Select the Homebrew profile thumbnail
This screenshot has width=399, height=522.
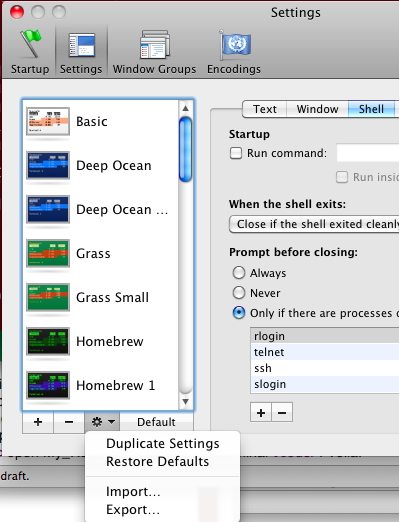point(48,341)
